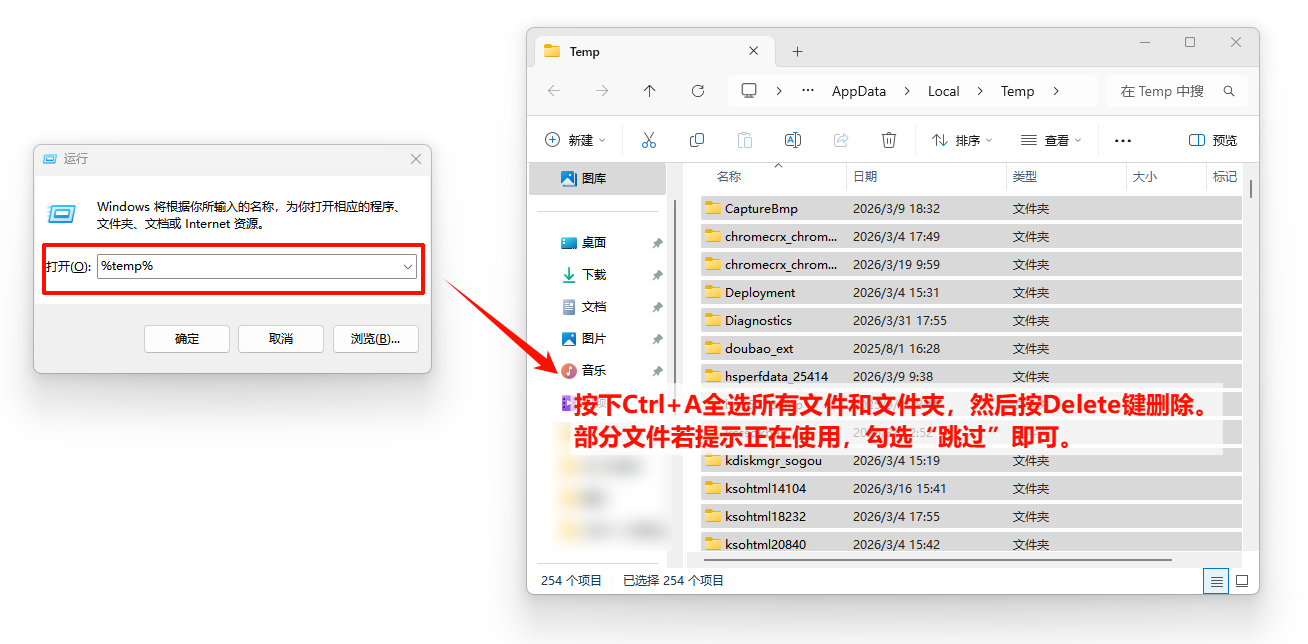The height and width of the screenshot is (644, 1308).
Task: Click the paste icon in the toolbar
Action: click(745, 139)
